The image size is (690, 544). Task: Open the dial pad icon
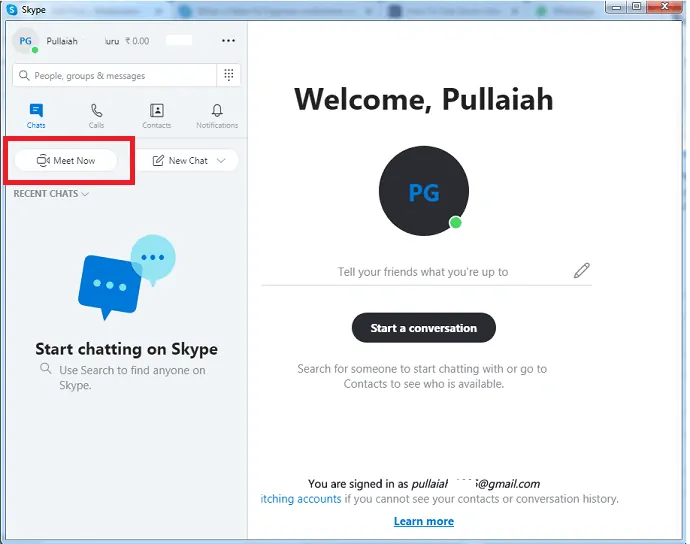pyautogui.click(x=229, y=75)
